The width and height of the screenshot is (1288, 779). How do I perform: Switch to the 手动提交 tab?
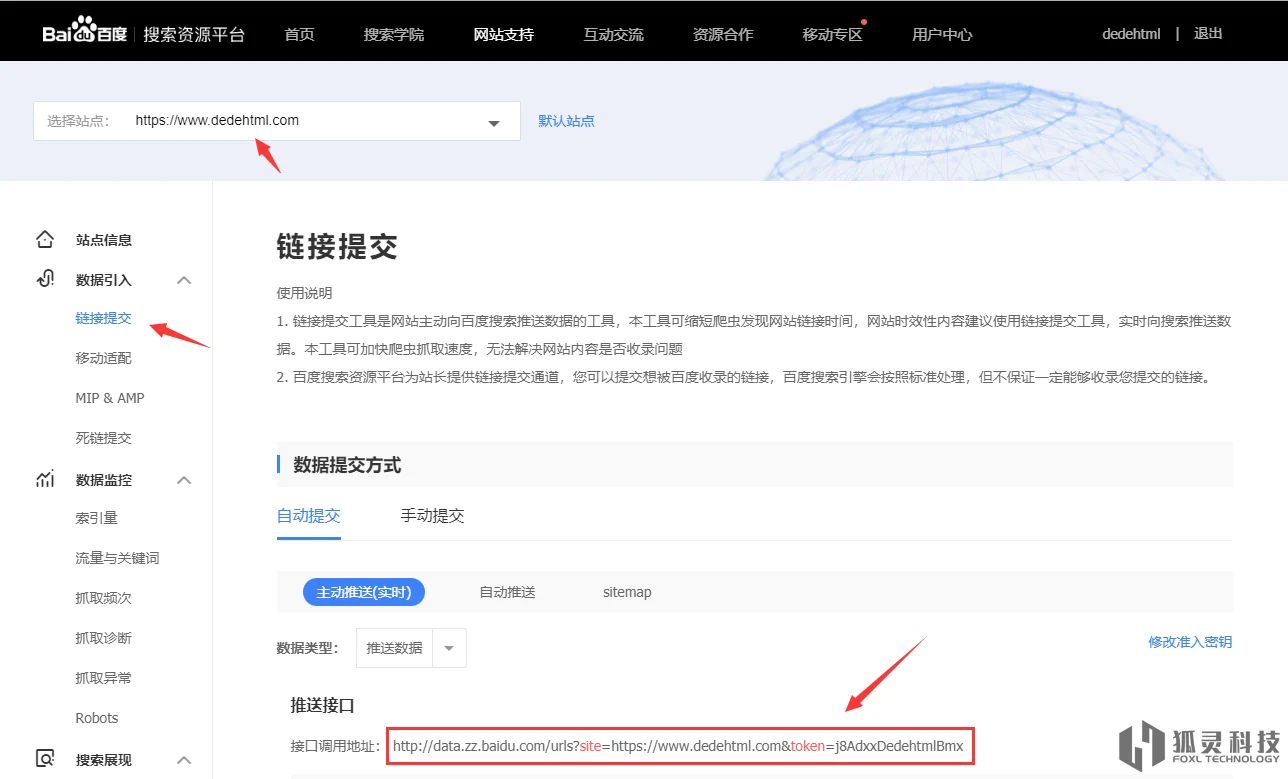(x=432, y=516)
